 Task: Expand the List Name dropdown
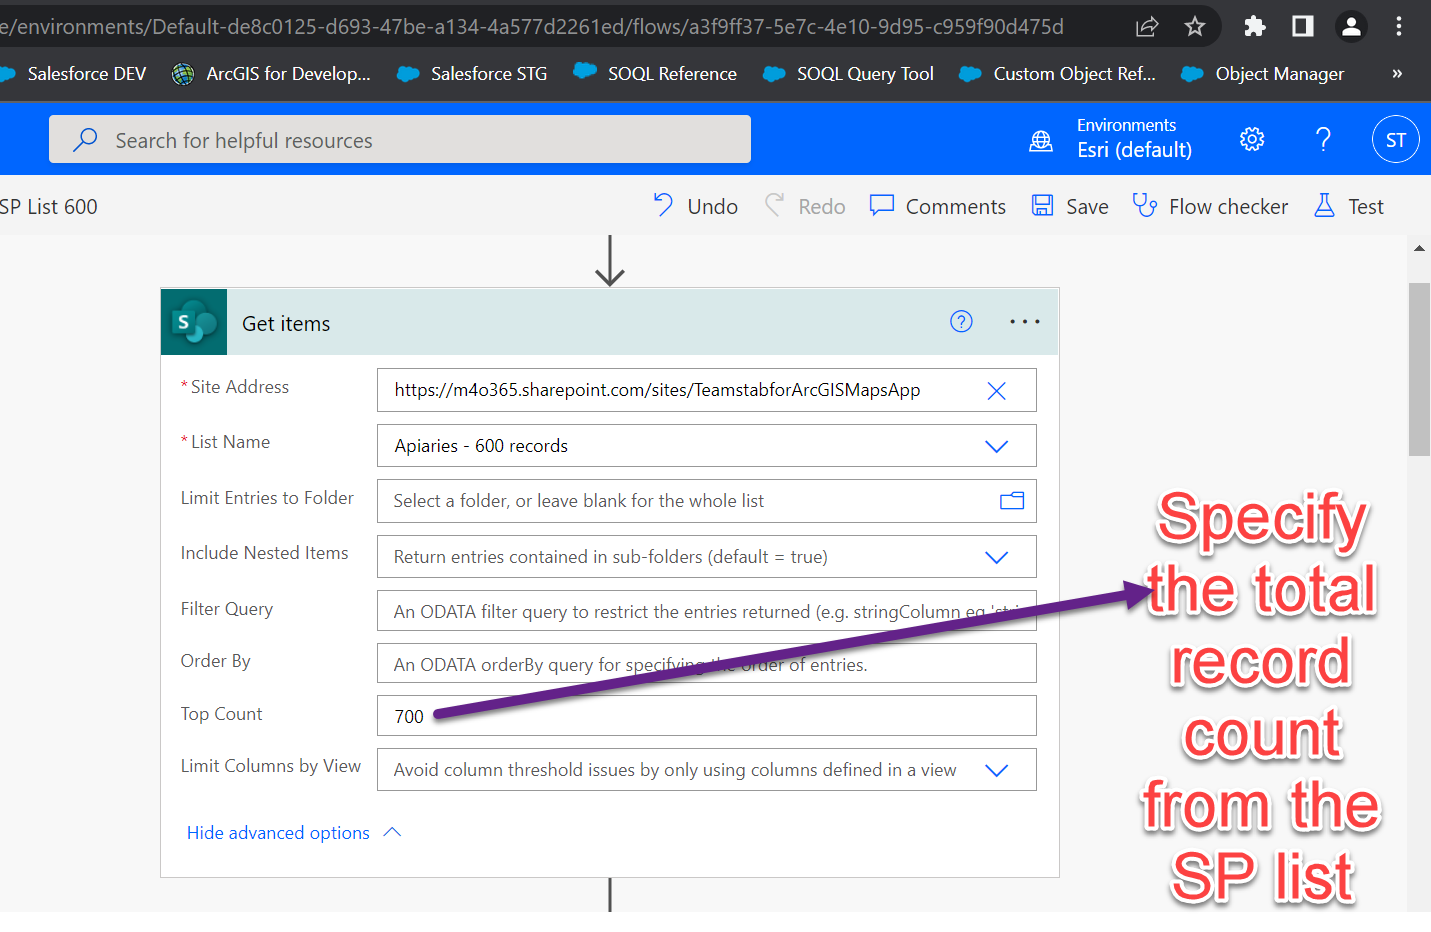[x=996, y=446]
